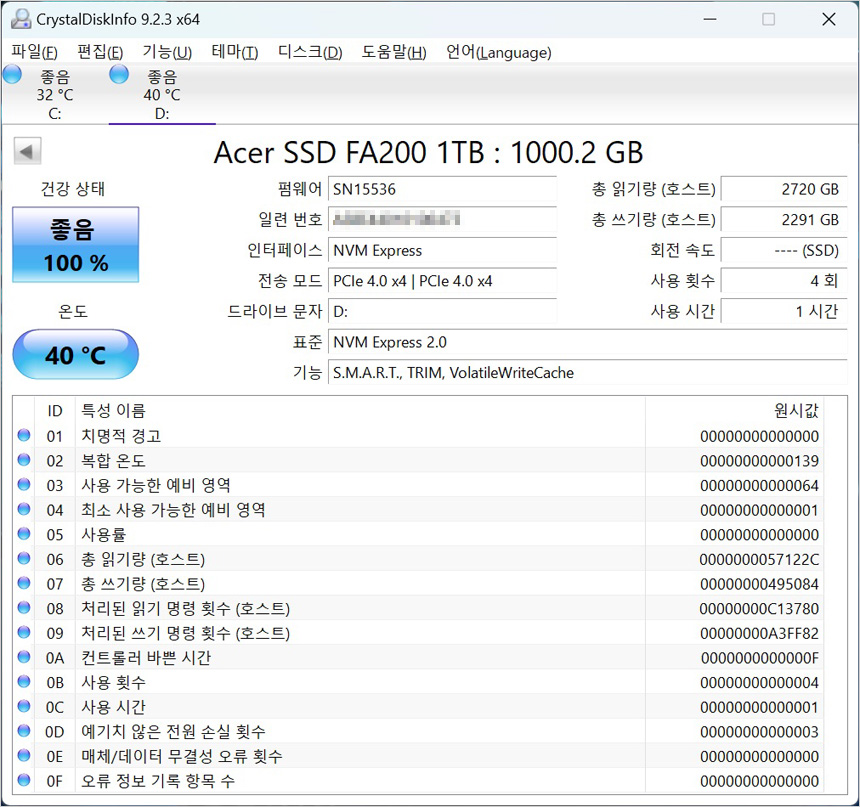Open the 언어(Language) menu

498,52
